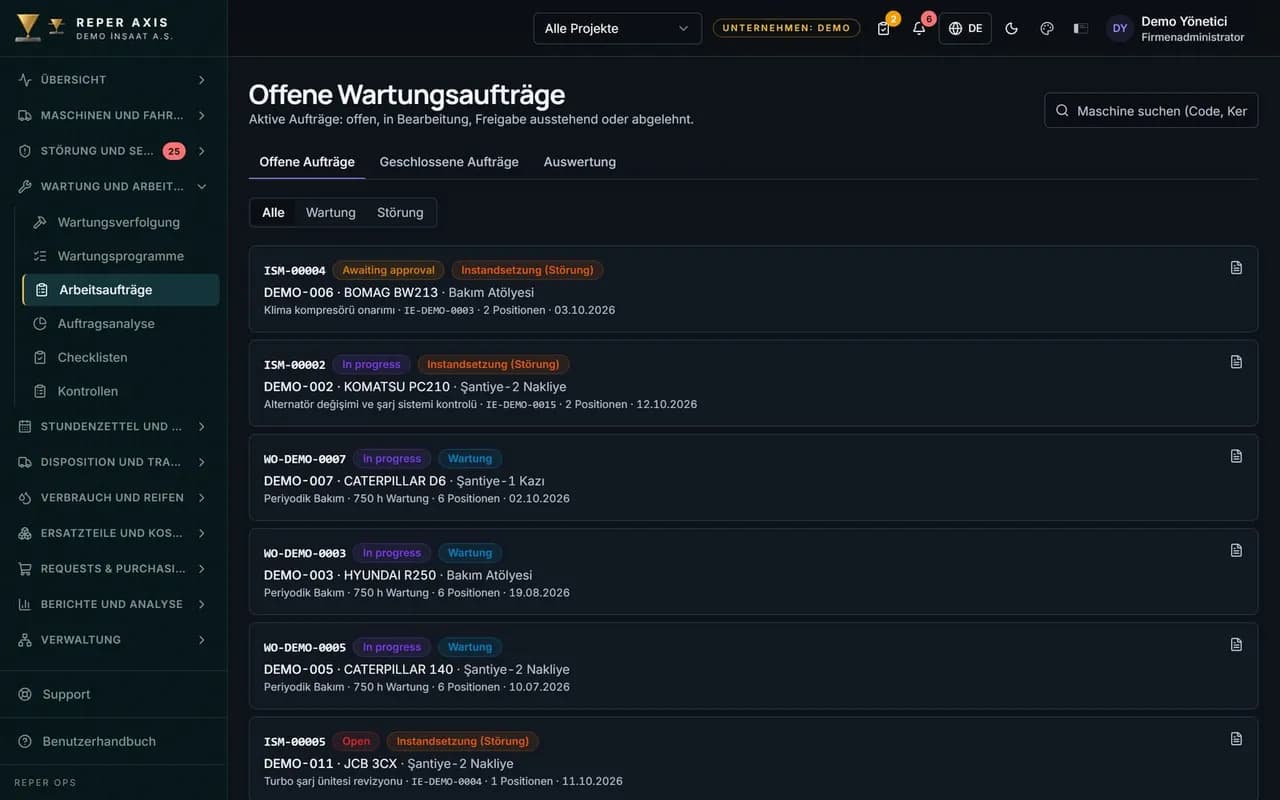Switch to the Auswertung tab
Image resolution: width=1280 pixels, height=800 pixels.
580,162
